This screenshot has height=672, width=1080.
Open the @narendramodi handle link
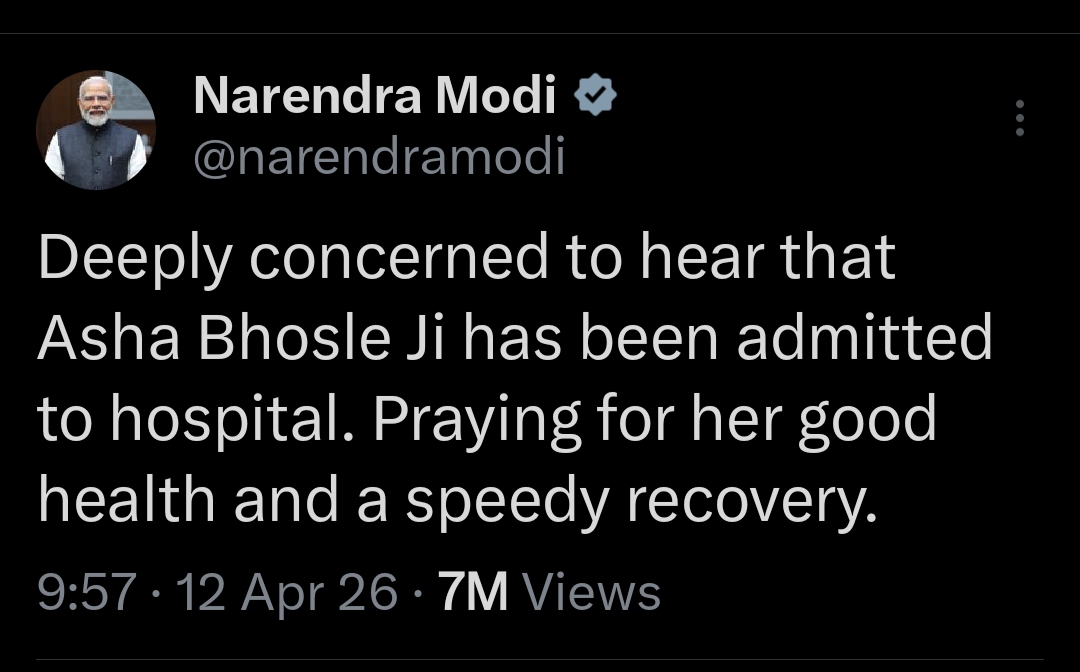(x=378, y=158)
